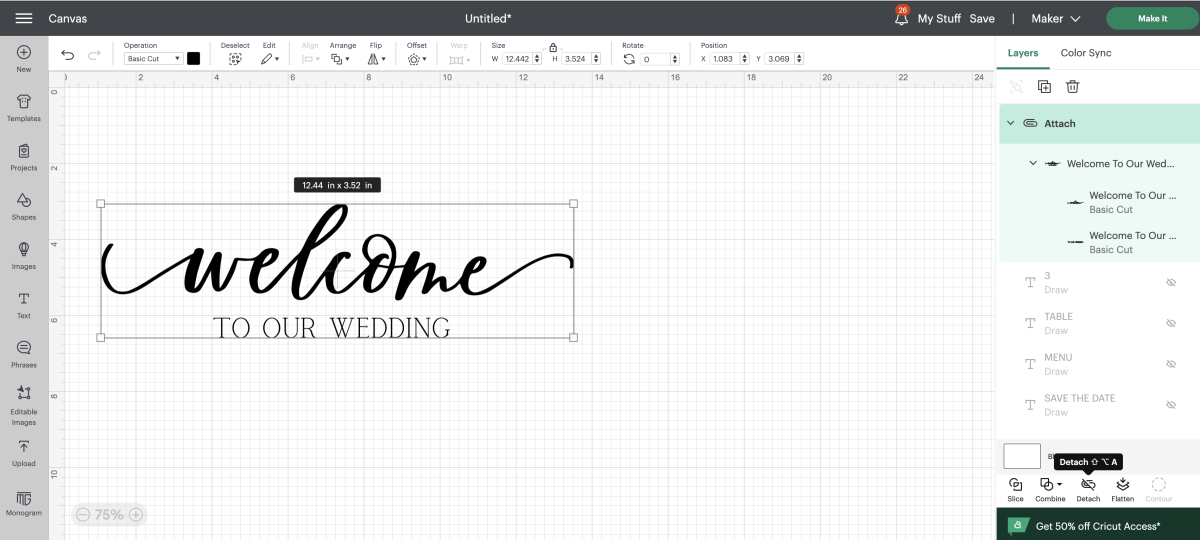Open the Offset dropdown
The image size is (1200, 540).
point(417,59)
